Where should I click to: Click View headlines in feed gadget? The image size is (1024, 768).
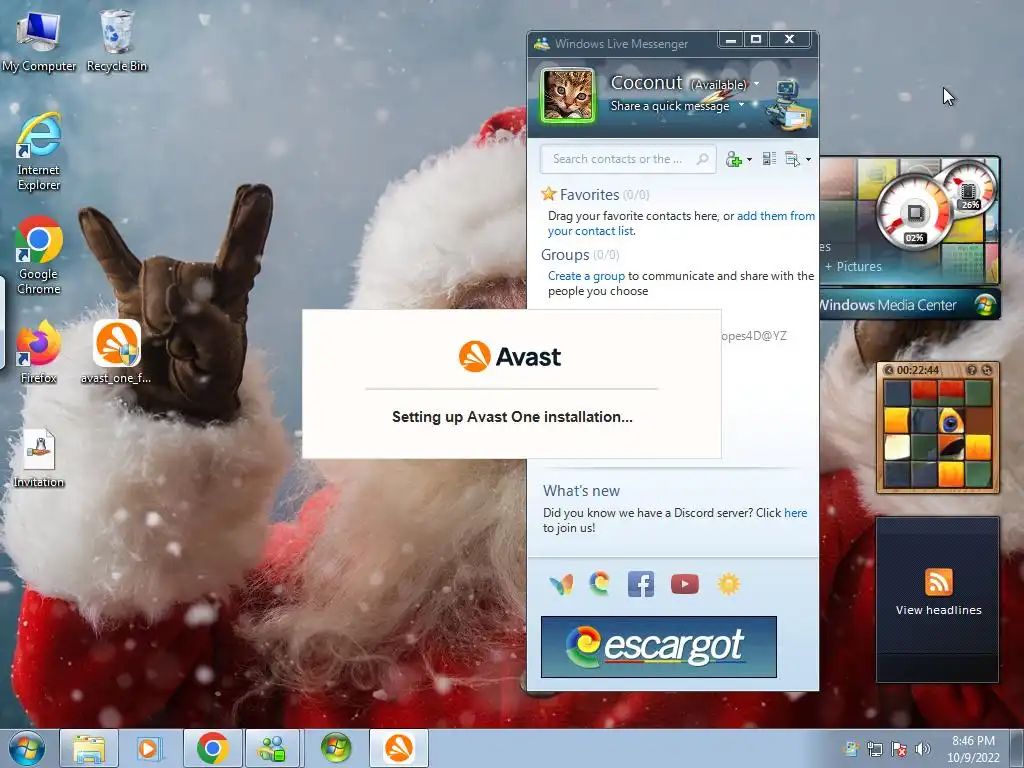[x=938, y=610]
